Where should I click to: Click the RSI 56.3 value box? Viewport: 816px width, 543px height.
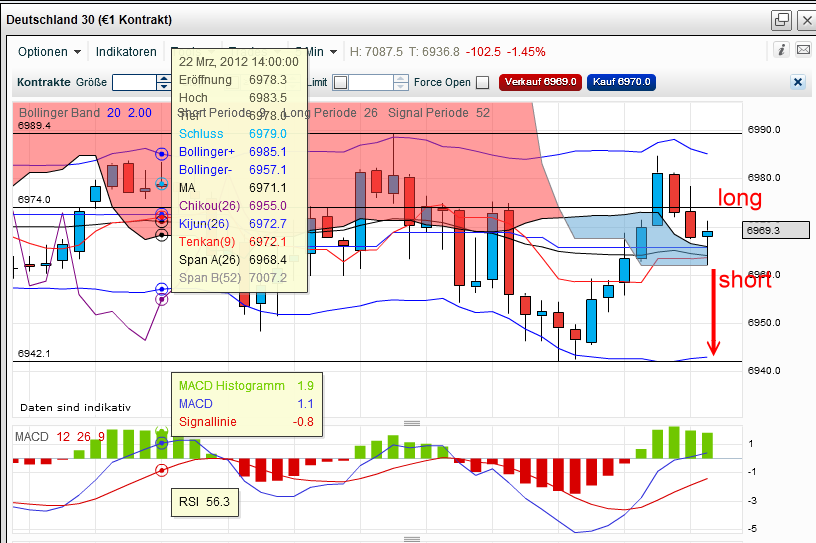pyautogui.click(x=205, y=502)
